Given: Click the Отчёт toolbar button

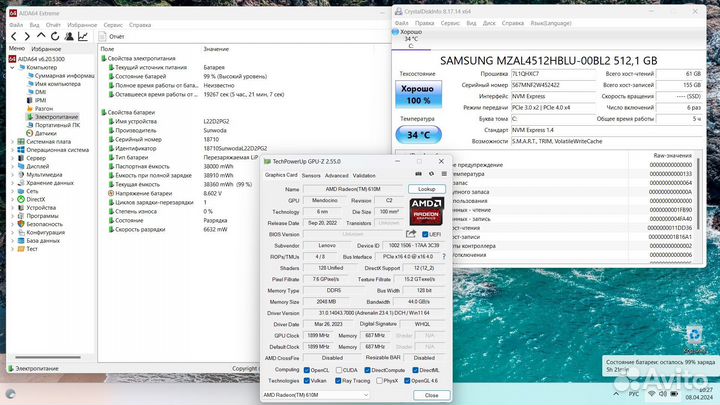Looking at the screenshot, I should click(112, 36).
